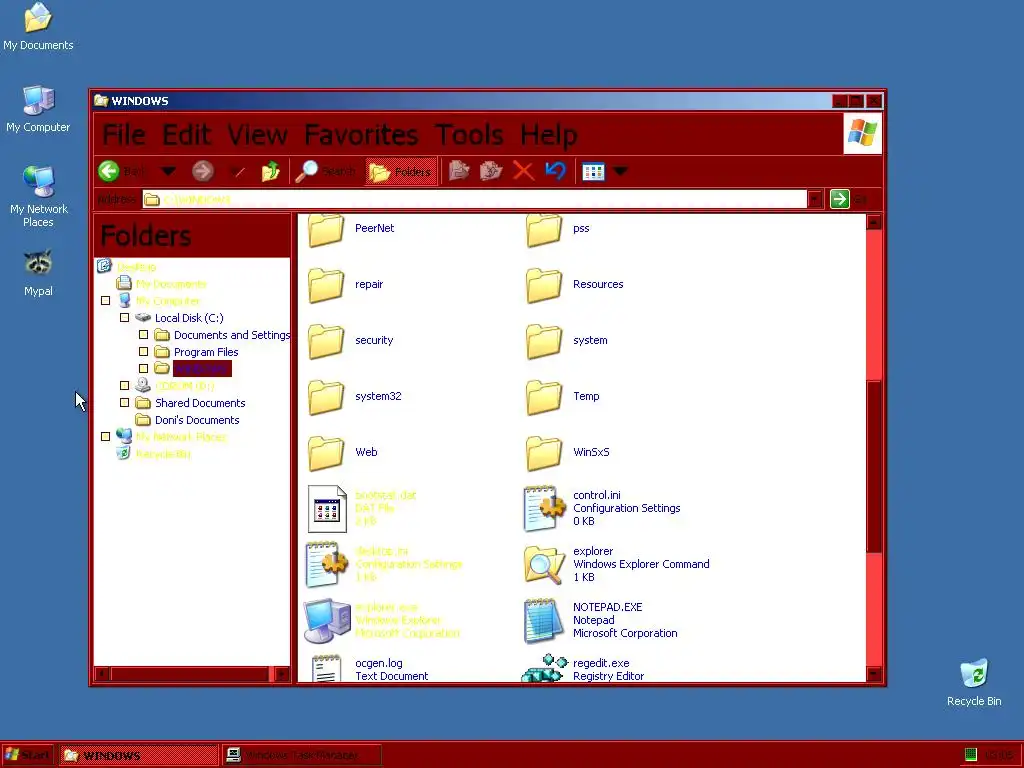Expand My Network Places tree node

106,437
